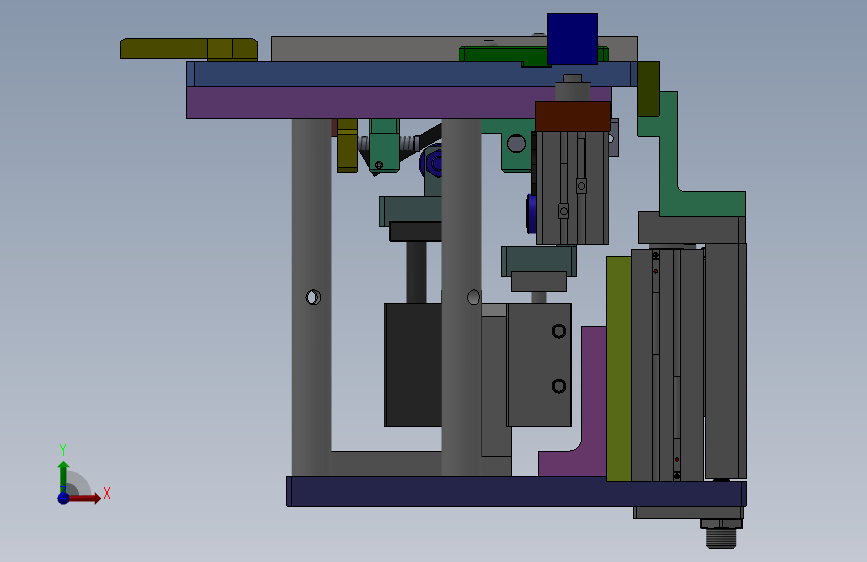Select the olive-green vertical plate beside the actuator
867x562 pixels.
[619, 368]
